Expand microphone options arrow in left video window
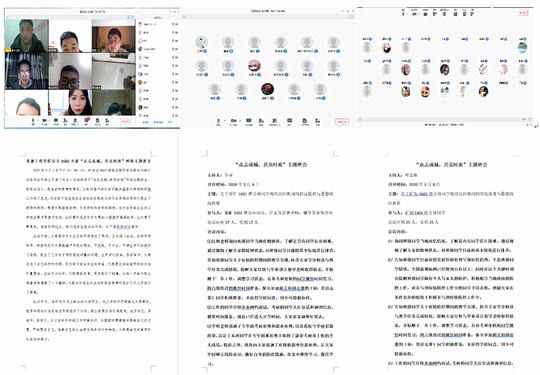540x375 pixels. (38, 121)
